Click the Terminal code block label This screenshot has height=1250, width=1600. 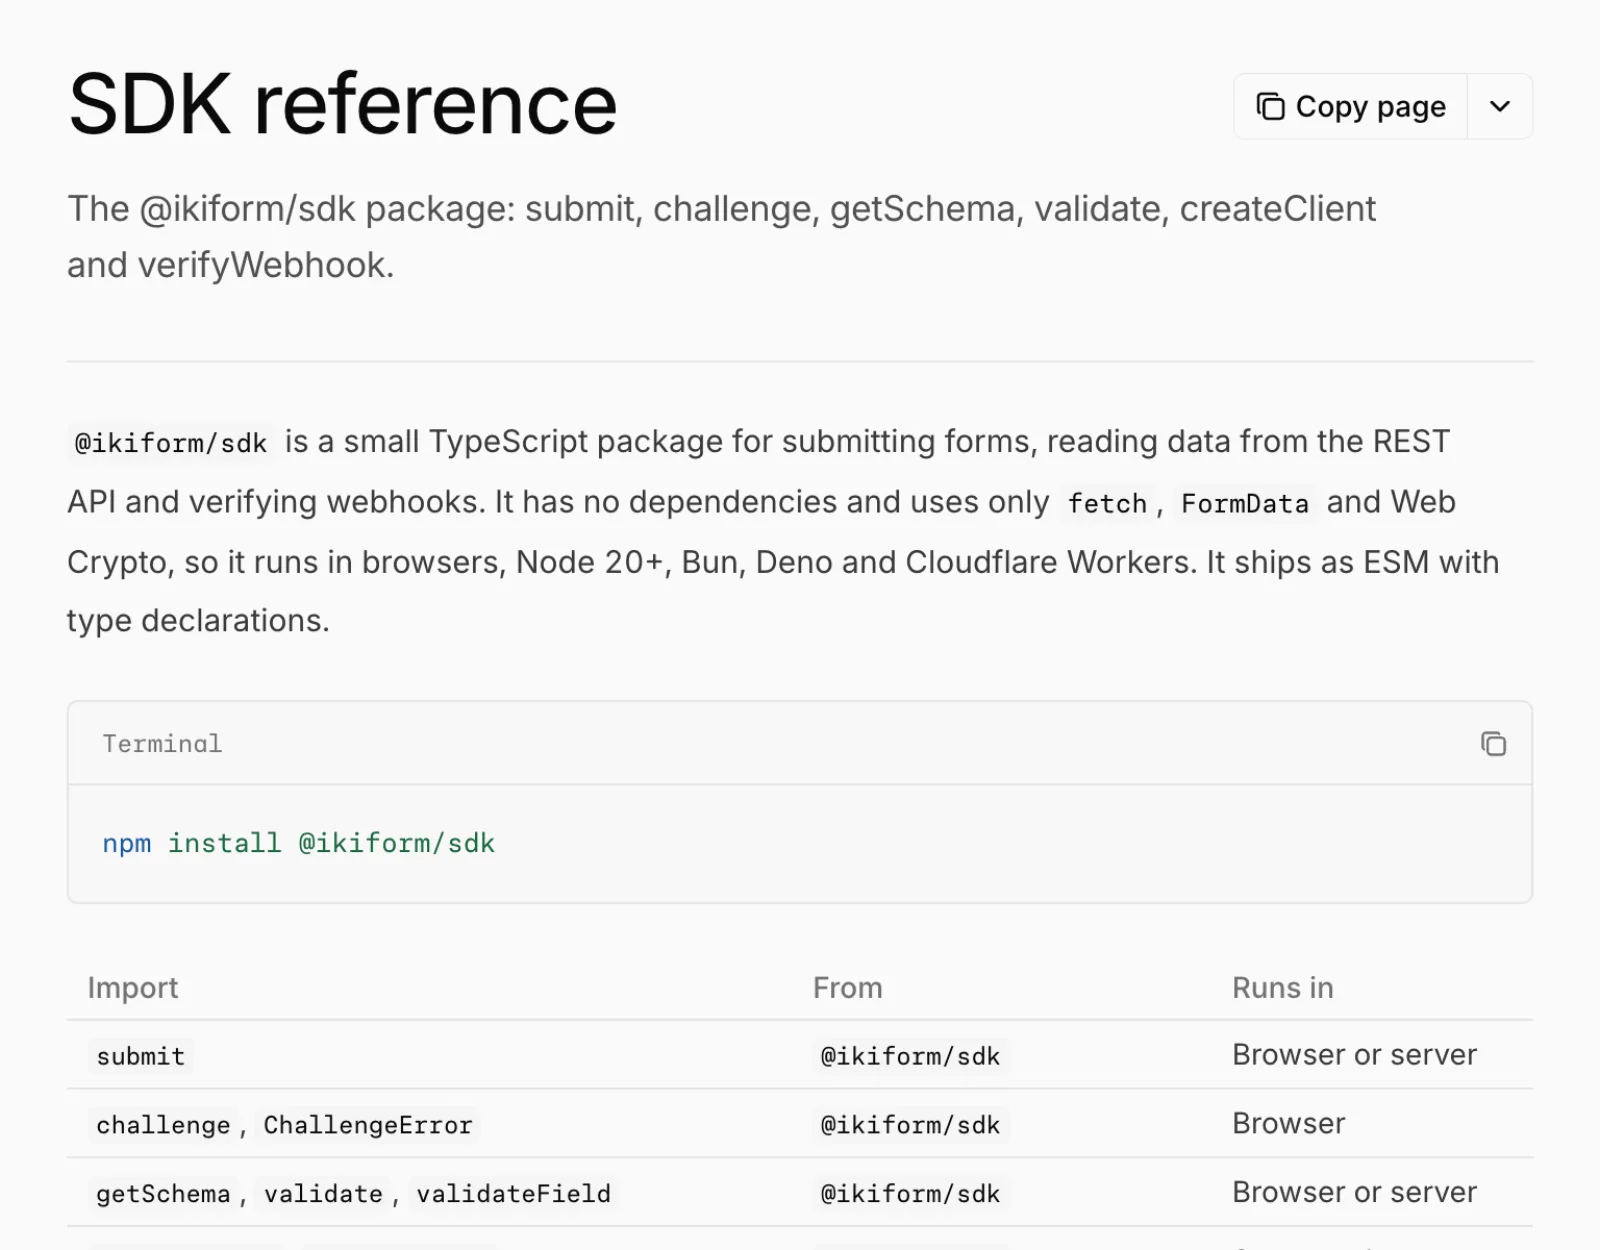(162, 744)
